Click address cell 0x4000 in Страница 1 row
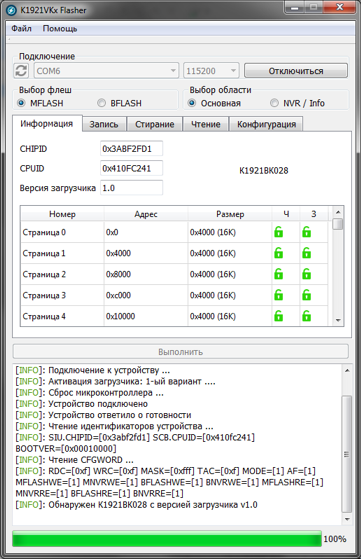Screen dimensions: 361x559 coord(118,253)
